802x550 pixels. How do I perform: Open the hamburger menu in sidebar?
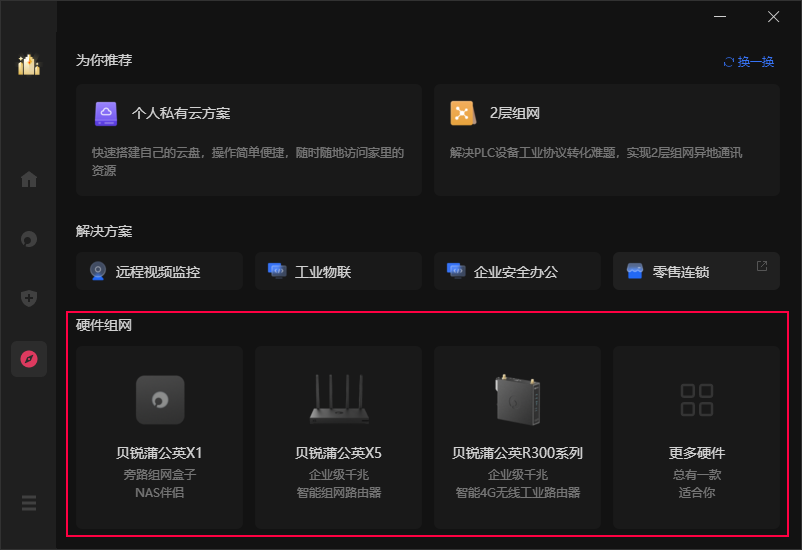[29, 503]
